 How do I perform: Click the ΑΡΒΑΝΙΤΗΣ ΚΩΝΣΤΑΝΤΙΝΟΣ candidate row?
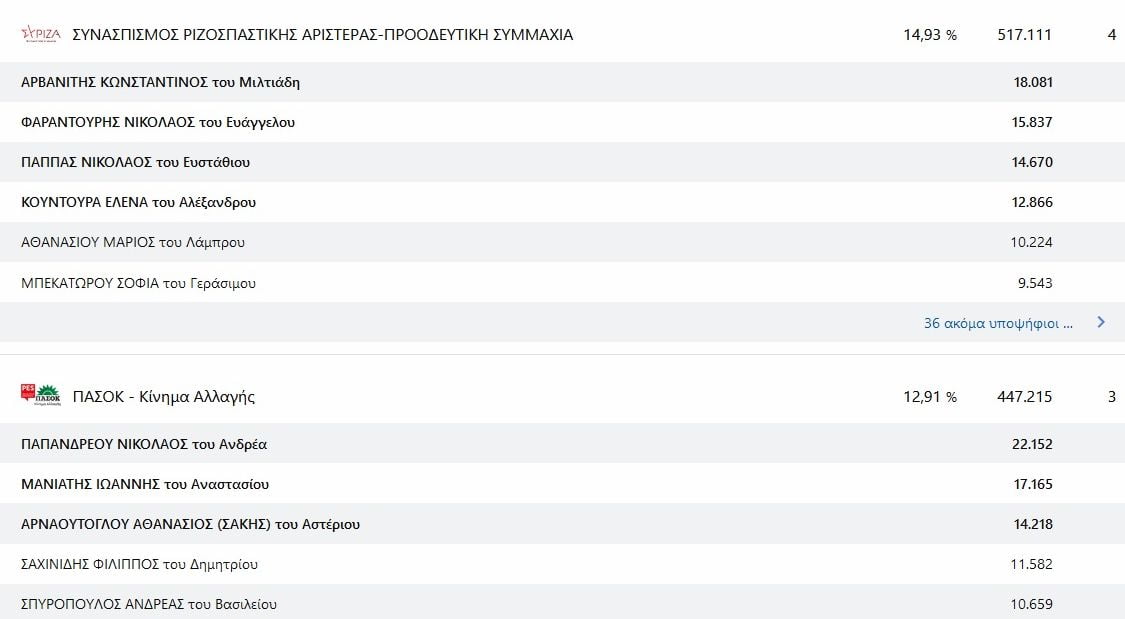click(160, 82)
